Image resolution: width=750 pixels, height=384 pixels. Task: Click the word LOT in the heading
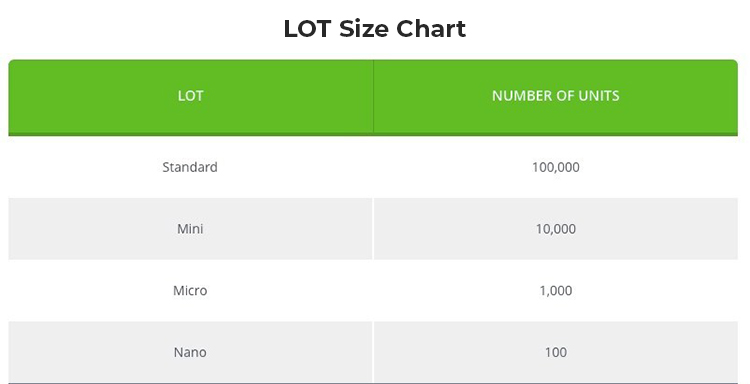coord(307,29)
